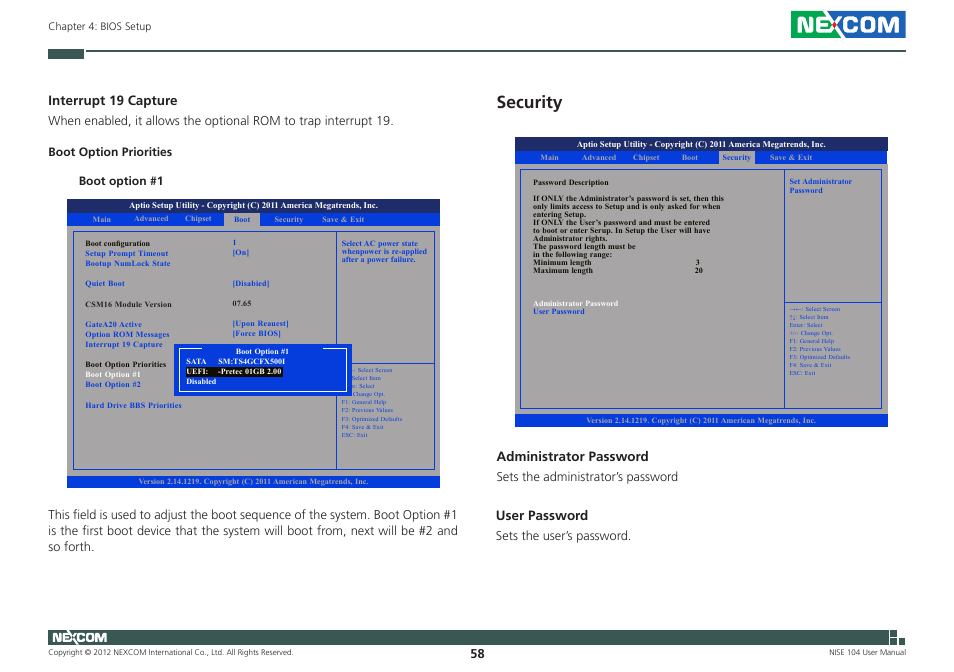This screenshot has width=954, height=672.
Task: Select the Option ROM Messages BIOS entry
Action: point(127,334)
